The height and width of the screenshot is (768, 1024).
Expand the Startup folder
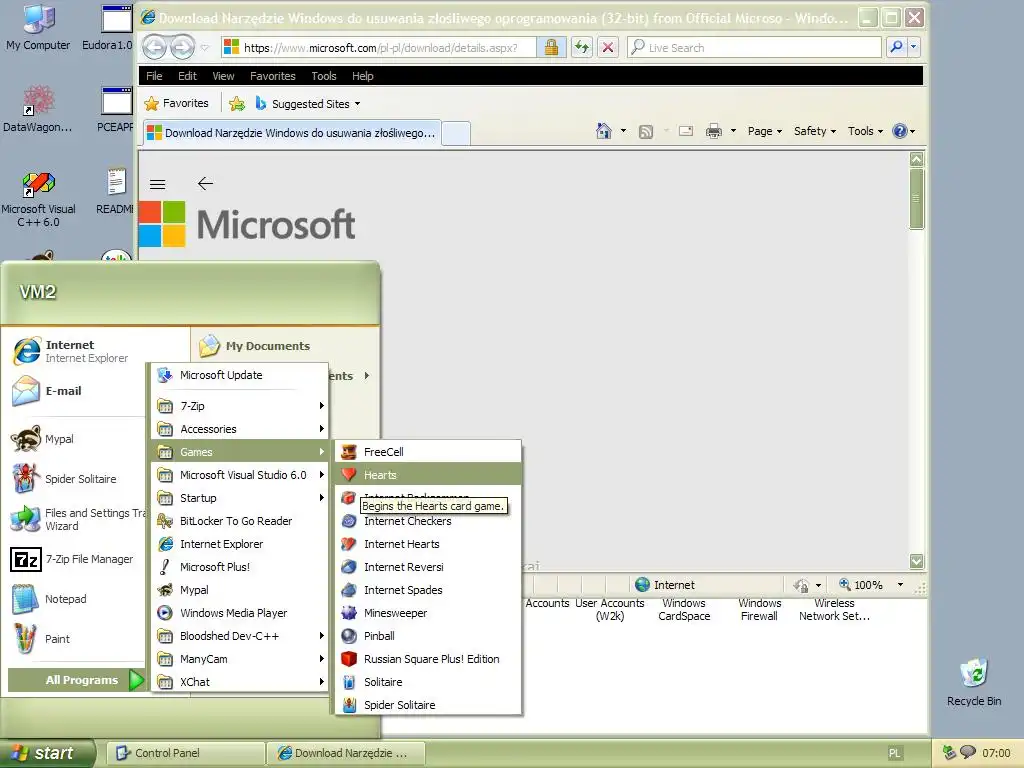[x=240, y=498]
